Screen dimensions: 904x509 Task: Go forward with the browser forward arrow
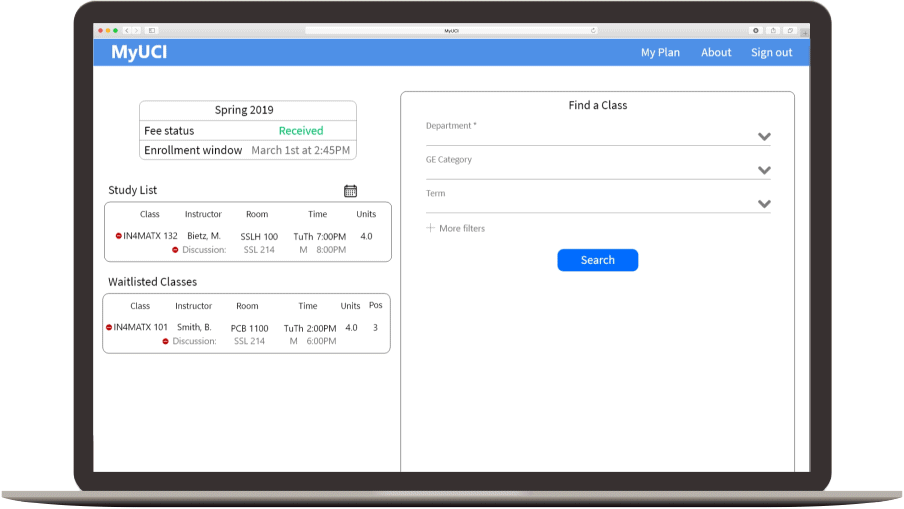tap(137, 31)
